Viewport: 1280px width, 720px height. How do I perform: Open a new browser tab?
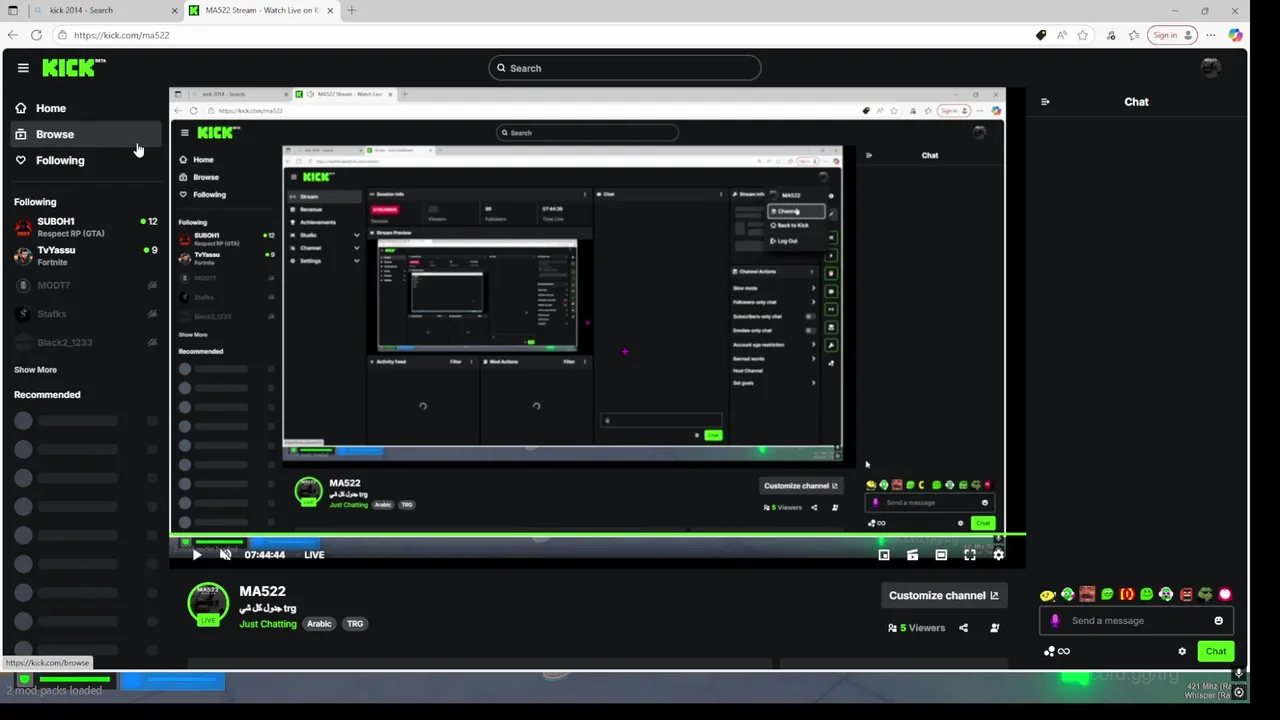[x=351, y=10]
